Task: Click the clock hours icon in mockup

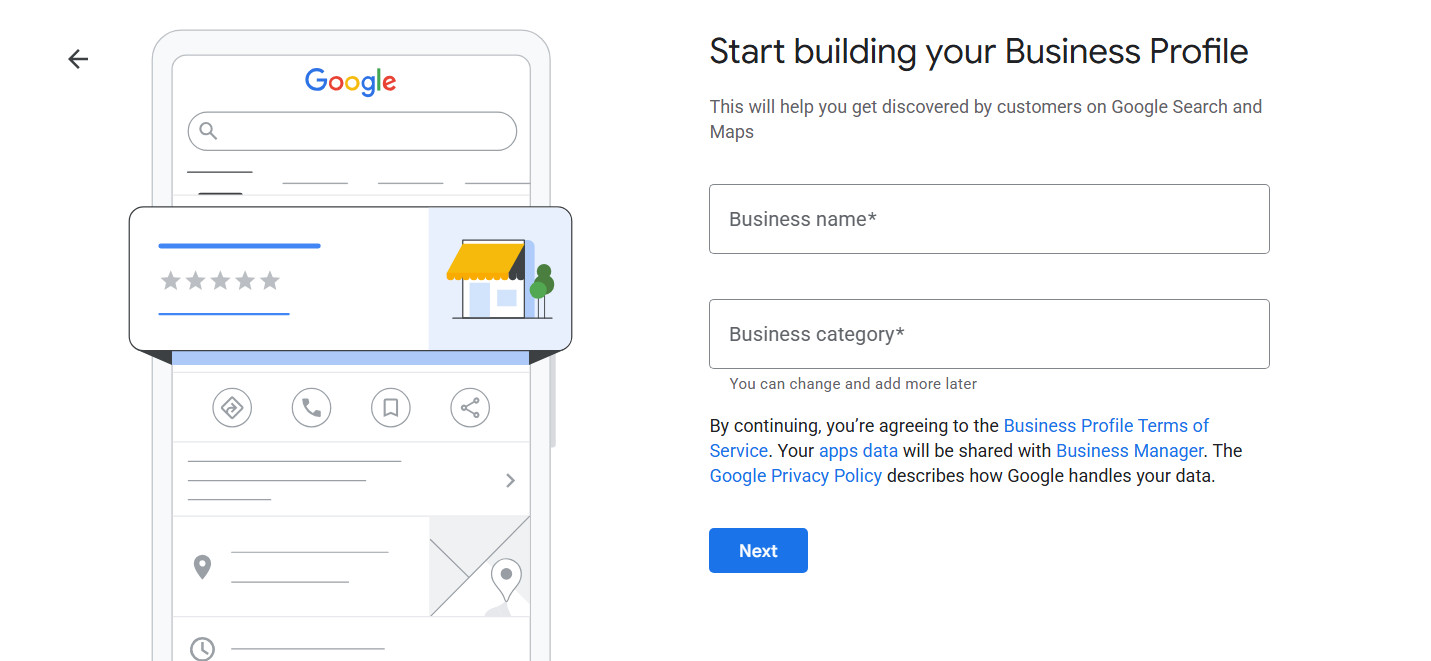Action: pyautogui.click(x=202, y=649)
